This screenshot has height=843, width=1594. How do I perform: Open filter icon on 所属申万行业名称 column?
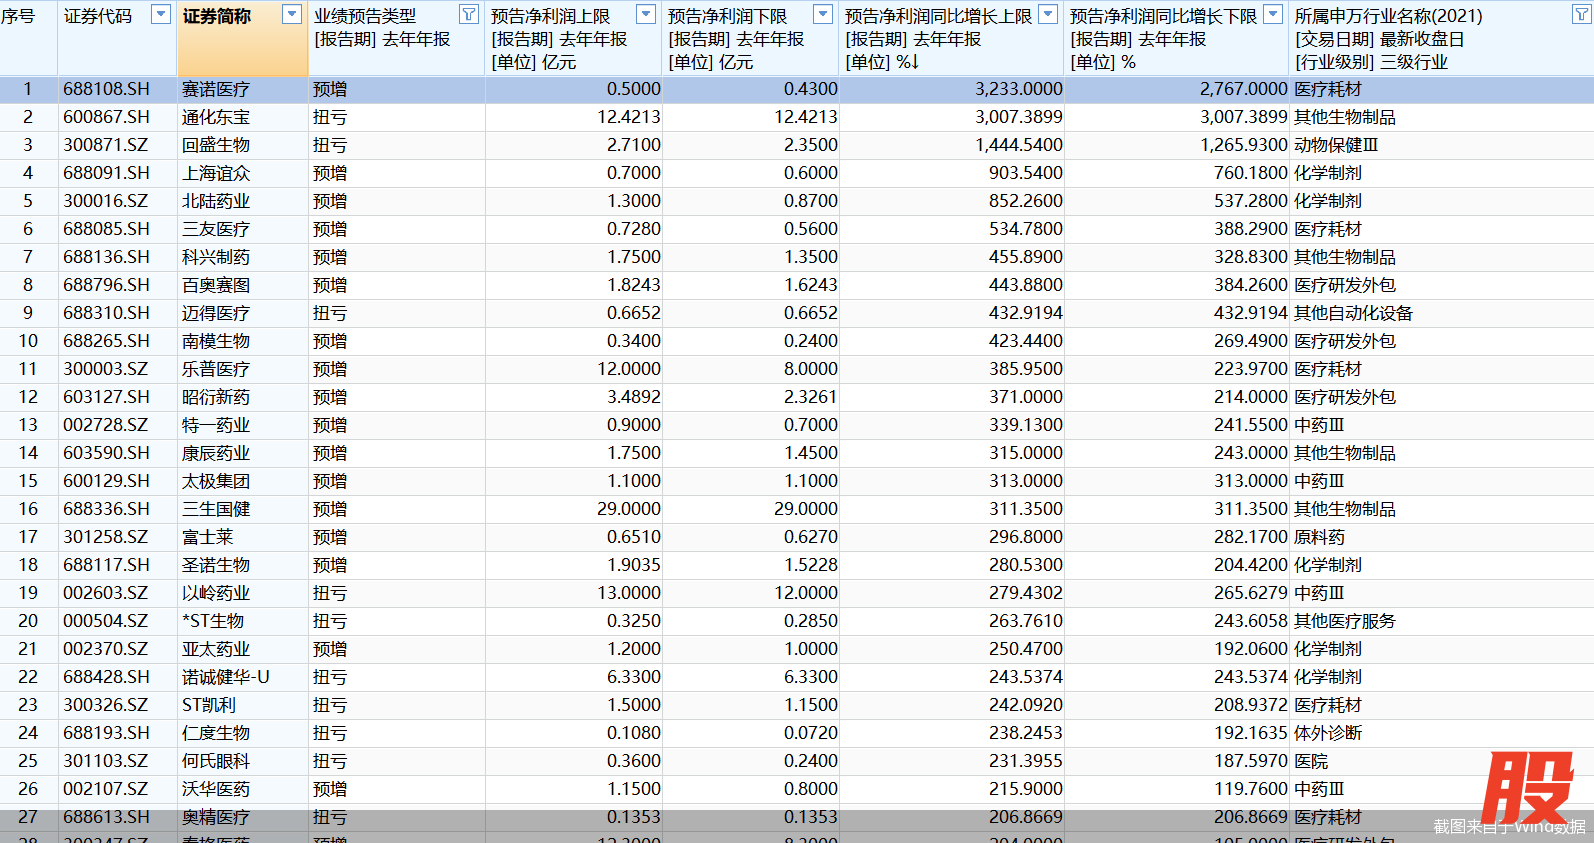[1581, 14]
